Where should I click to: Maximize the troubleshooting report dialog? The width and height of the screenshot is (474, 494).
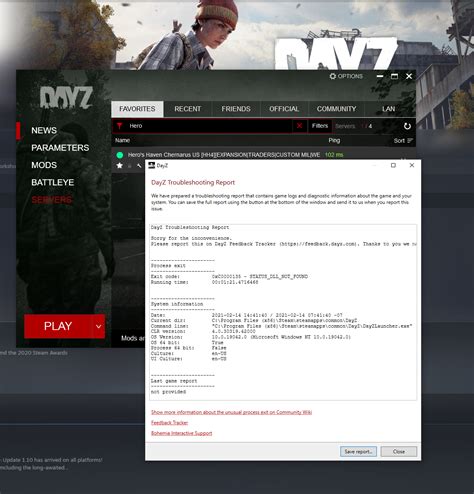393,165
